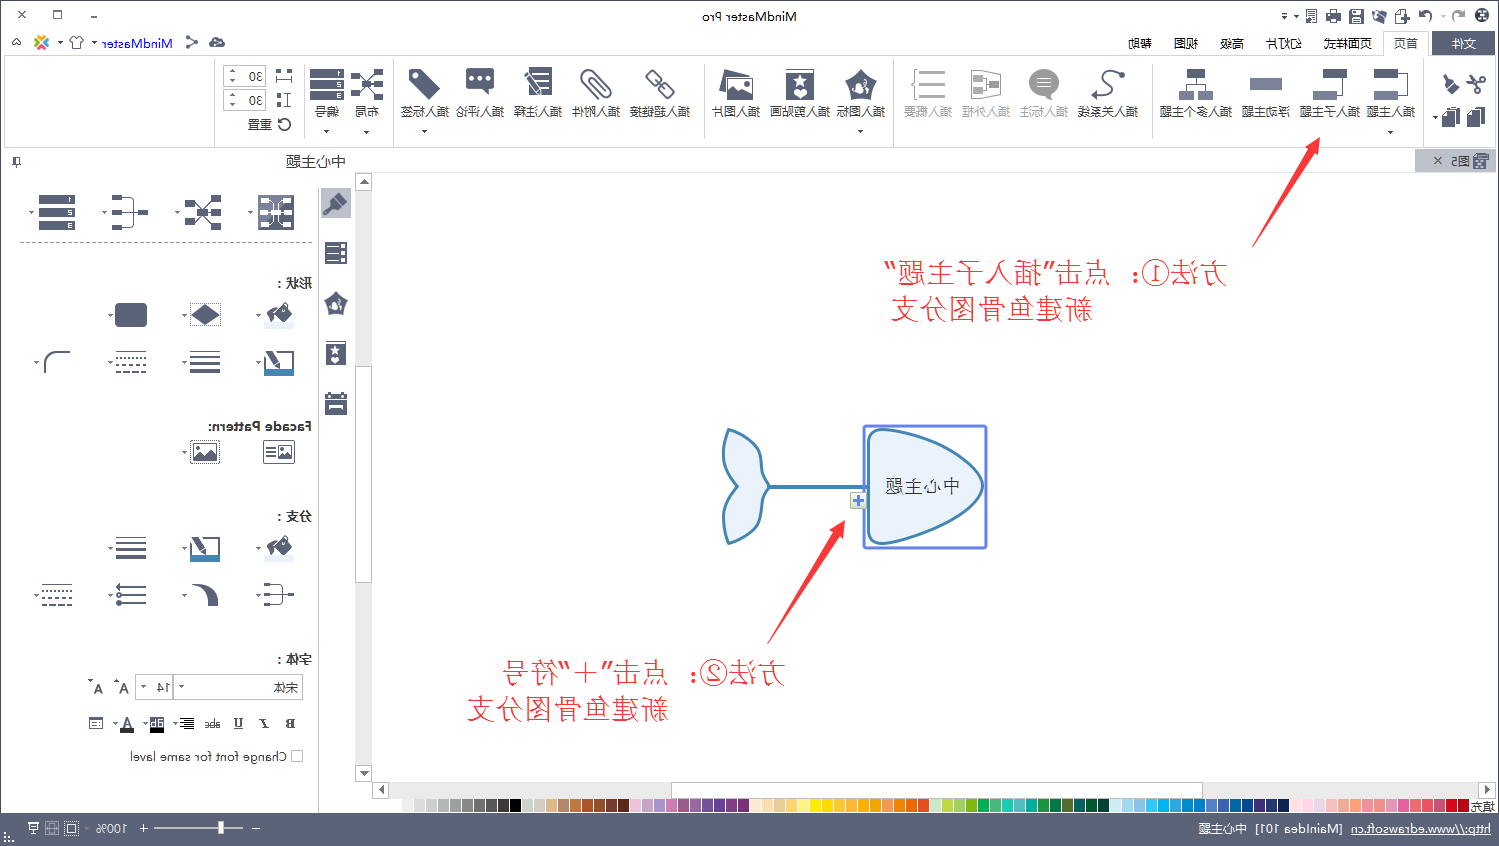Screen dimensions: 1499x846
Task: Expand the branch fill color dropdown under 分支
Action: click(258, 548)
